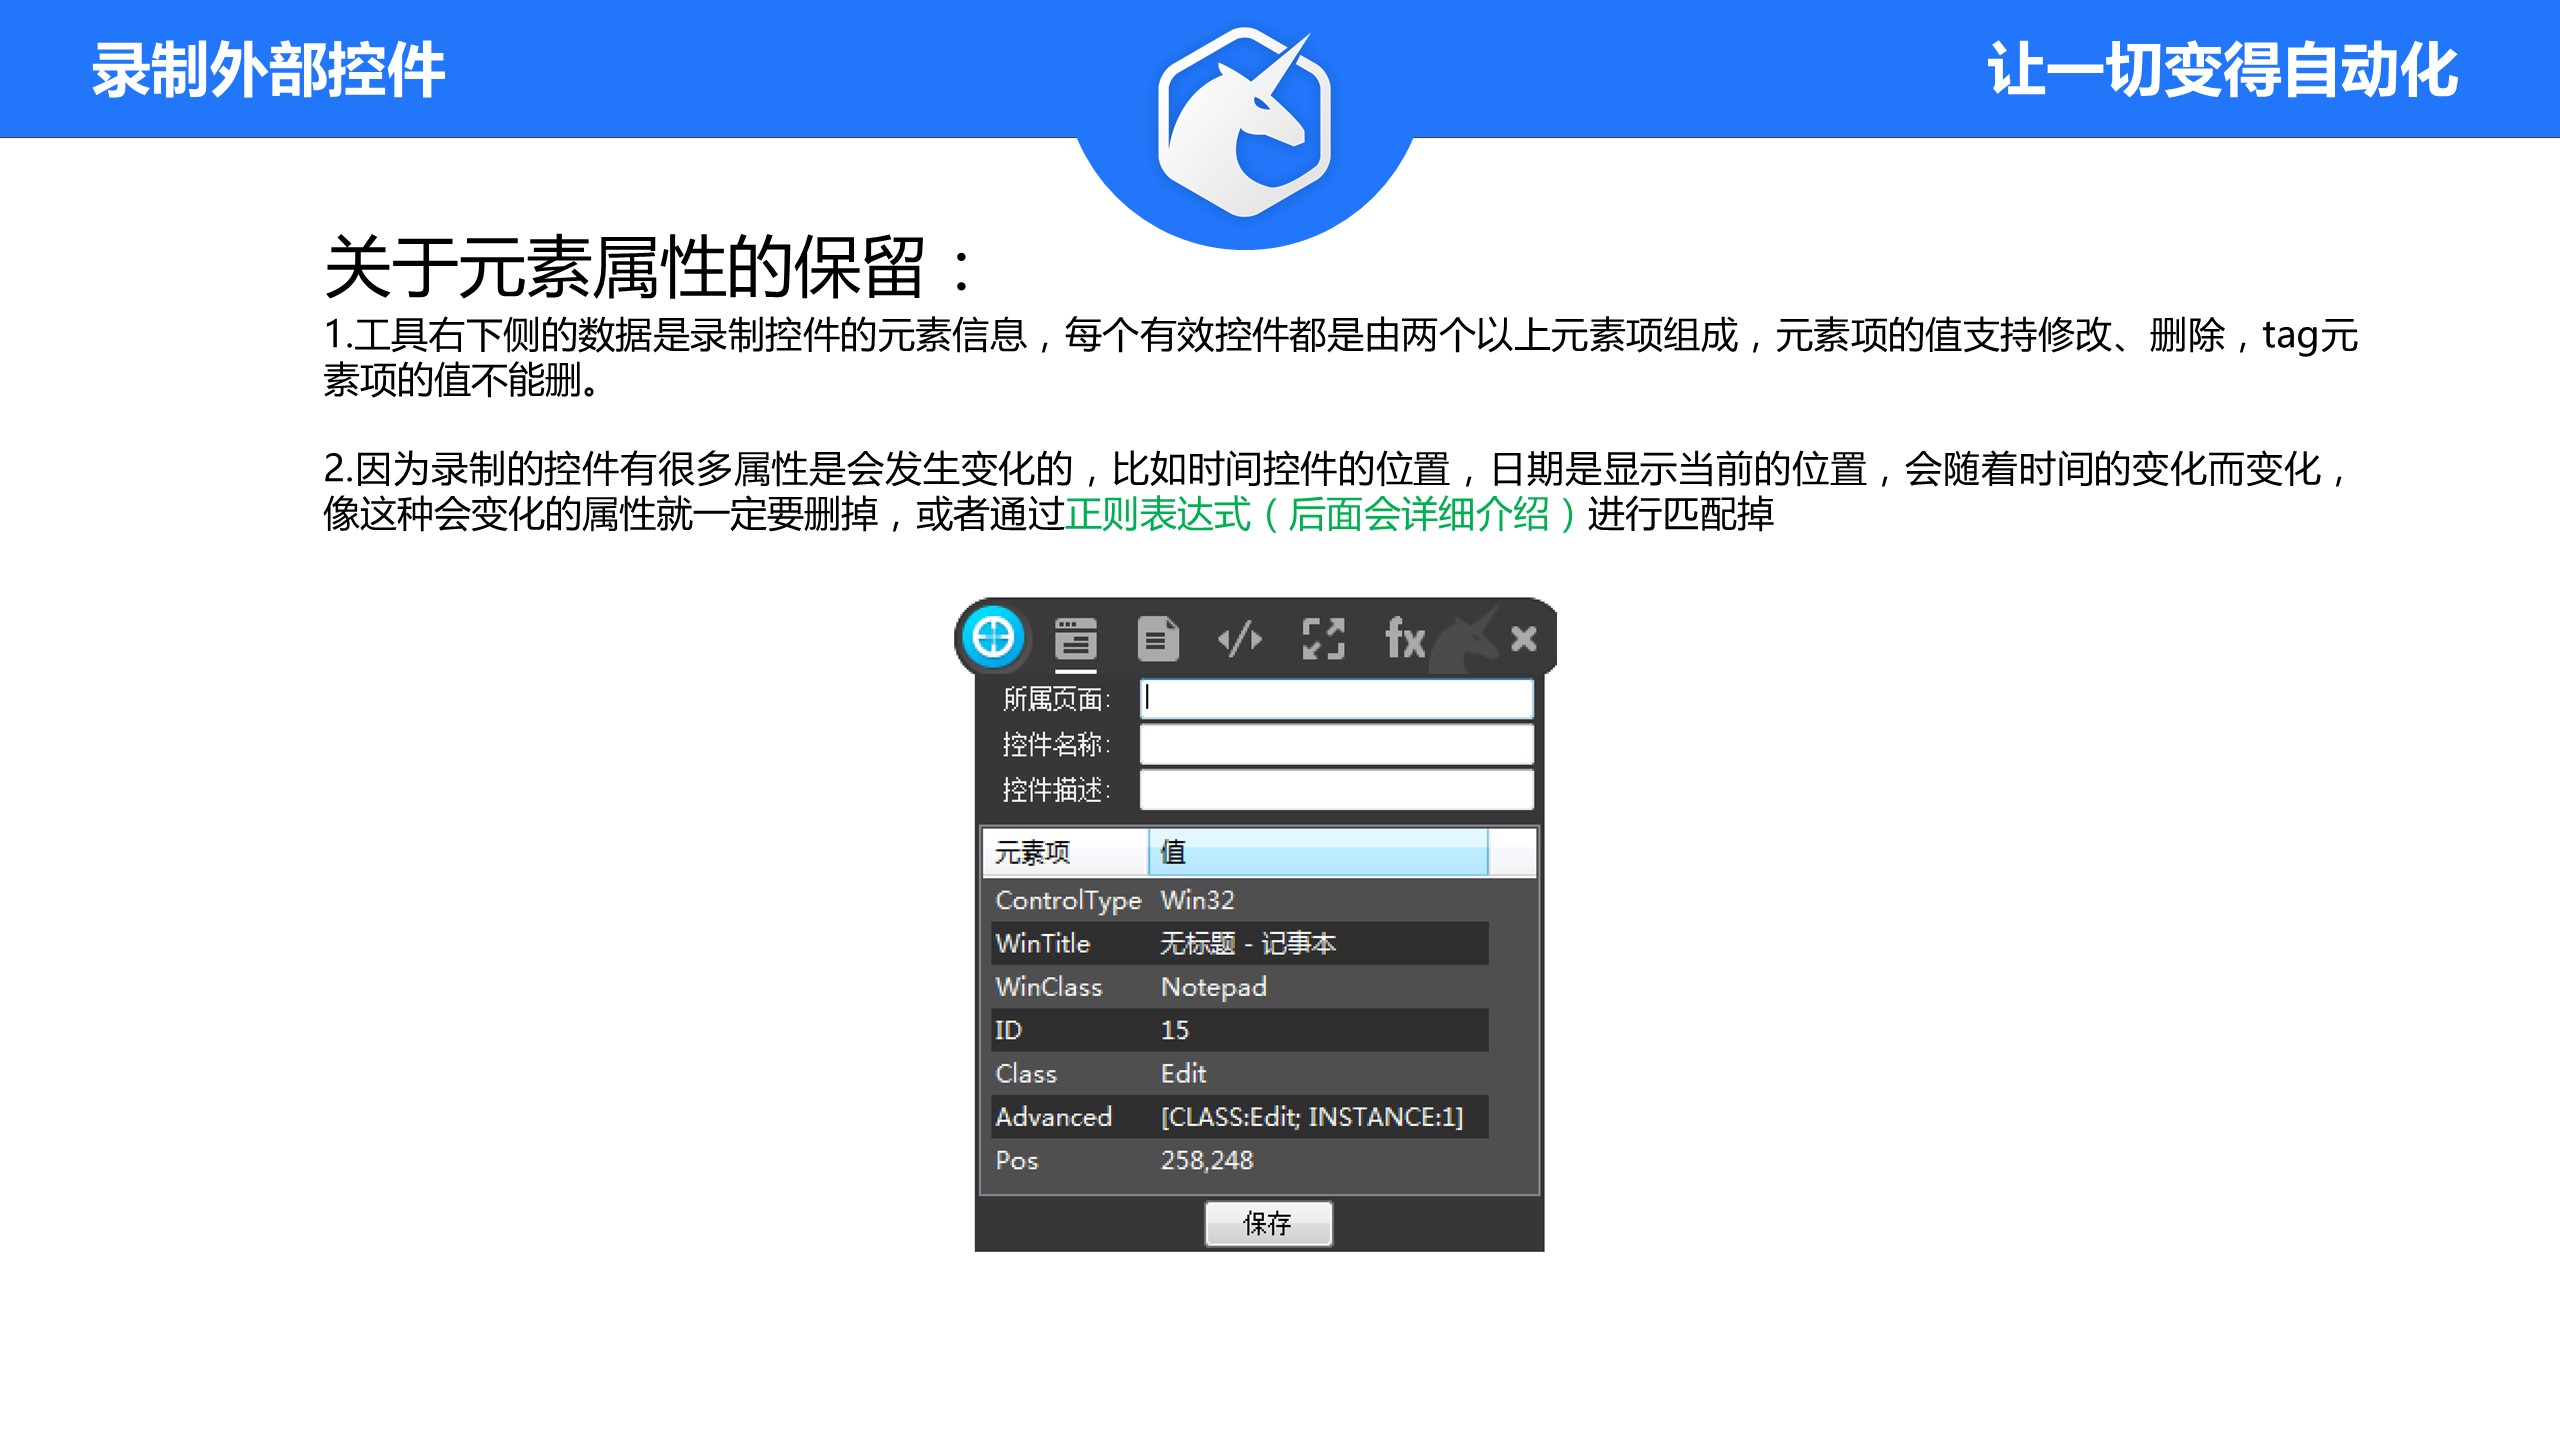The height and width of the screenshot is (1440, 2560).
Task: Click the blue crosshair capture target icon
Action: pyautogui.click(x=993, y=637)
